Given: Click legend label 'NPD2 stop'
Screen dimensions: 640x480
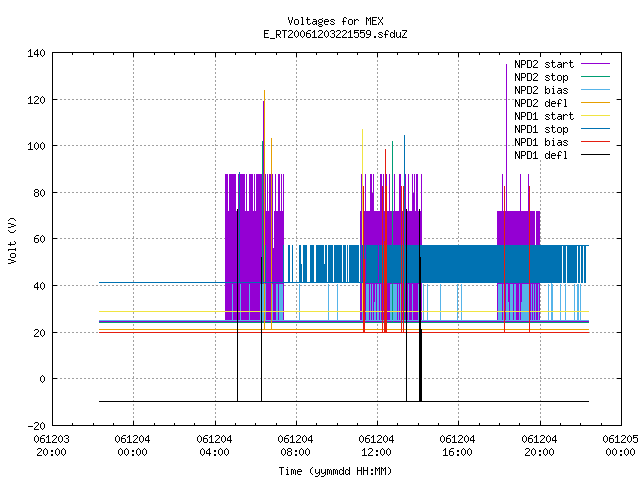Looking at the screenshot, I should point(541,77).
